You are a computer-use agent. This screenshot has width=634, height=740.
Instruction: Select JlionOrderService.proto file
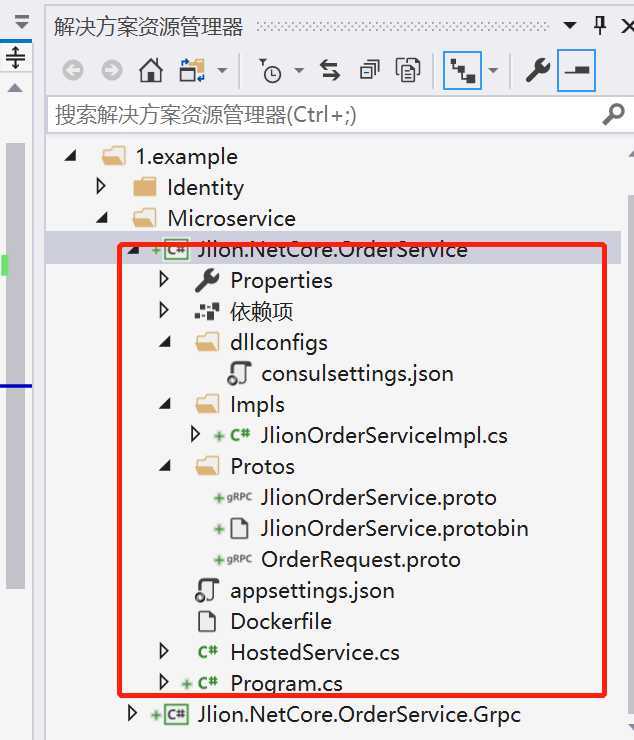379,498
